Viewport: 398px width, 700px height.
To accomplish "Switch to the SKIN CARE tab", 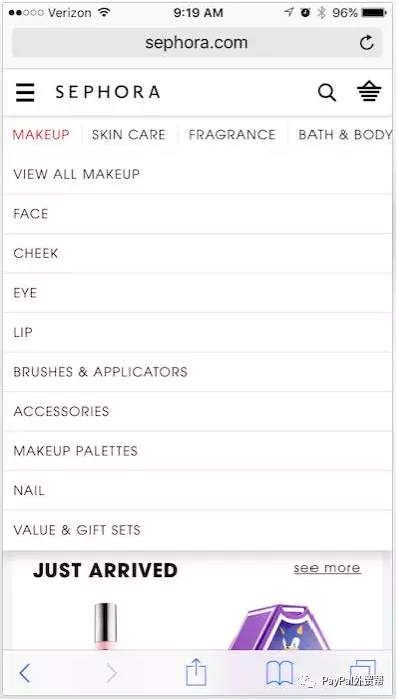I will pos(129,134).
